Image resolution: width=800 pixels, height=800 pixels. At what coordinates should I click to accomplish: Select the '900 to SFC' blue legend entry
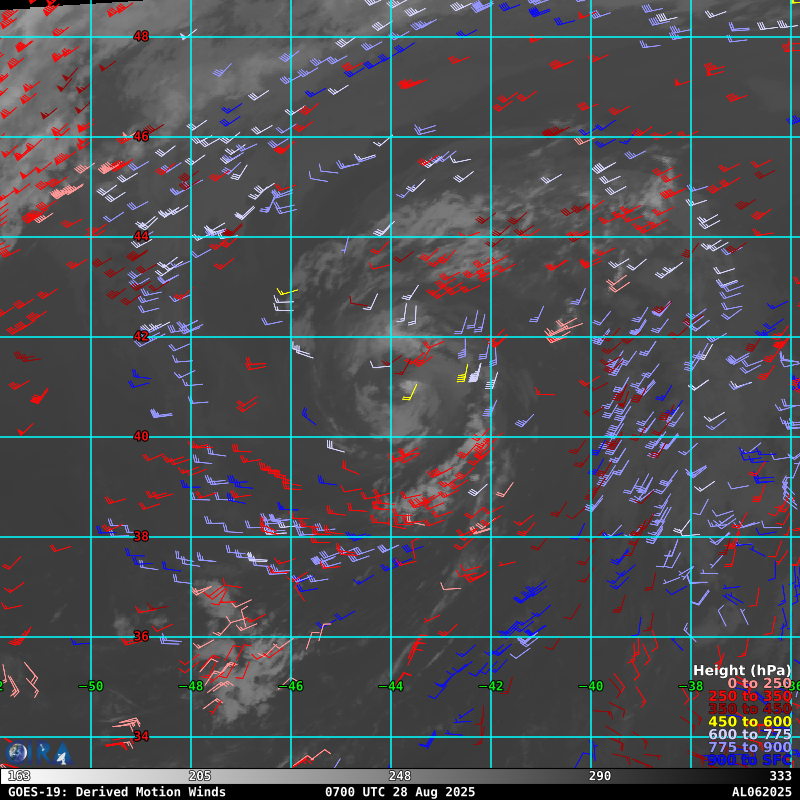pyautogui.click(x=749, y=761)
